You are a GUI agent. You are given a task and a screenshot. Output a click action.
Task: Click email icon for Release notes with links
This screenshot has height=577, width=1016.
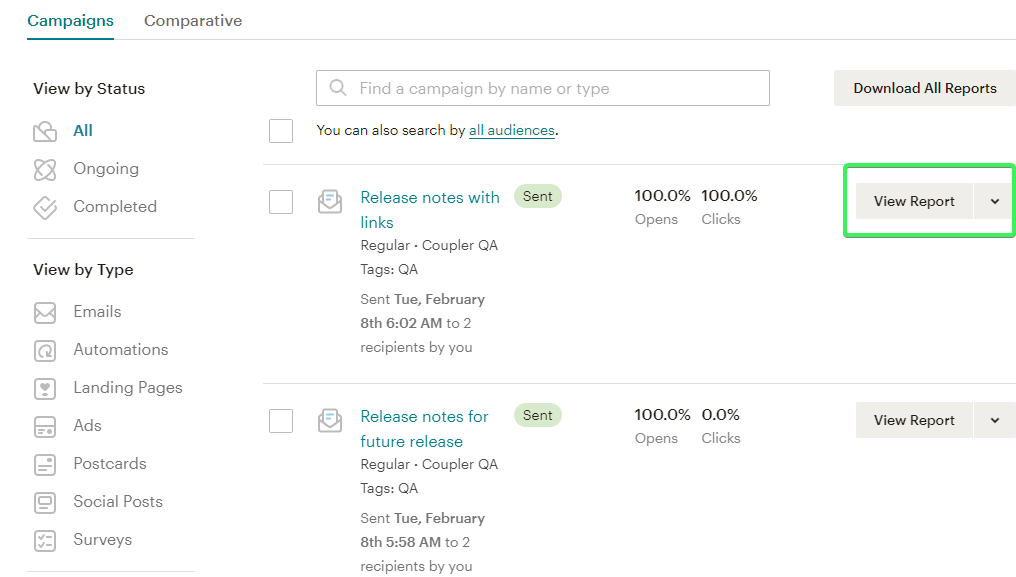point(330,202)
